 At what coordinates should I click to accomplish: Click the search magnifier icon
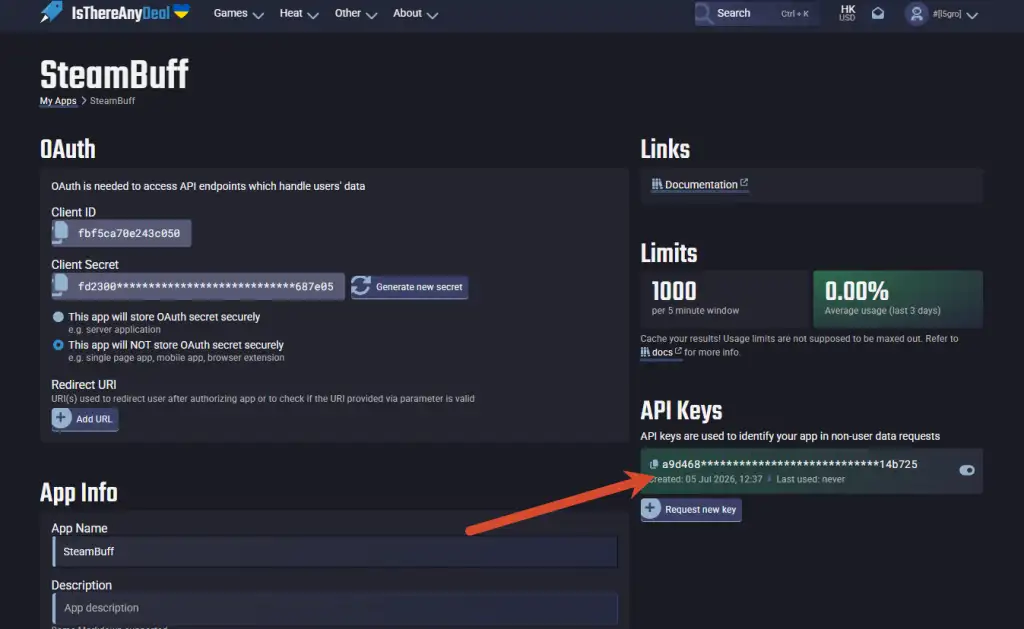[703, 13]
